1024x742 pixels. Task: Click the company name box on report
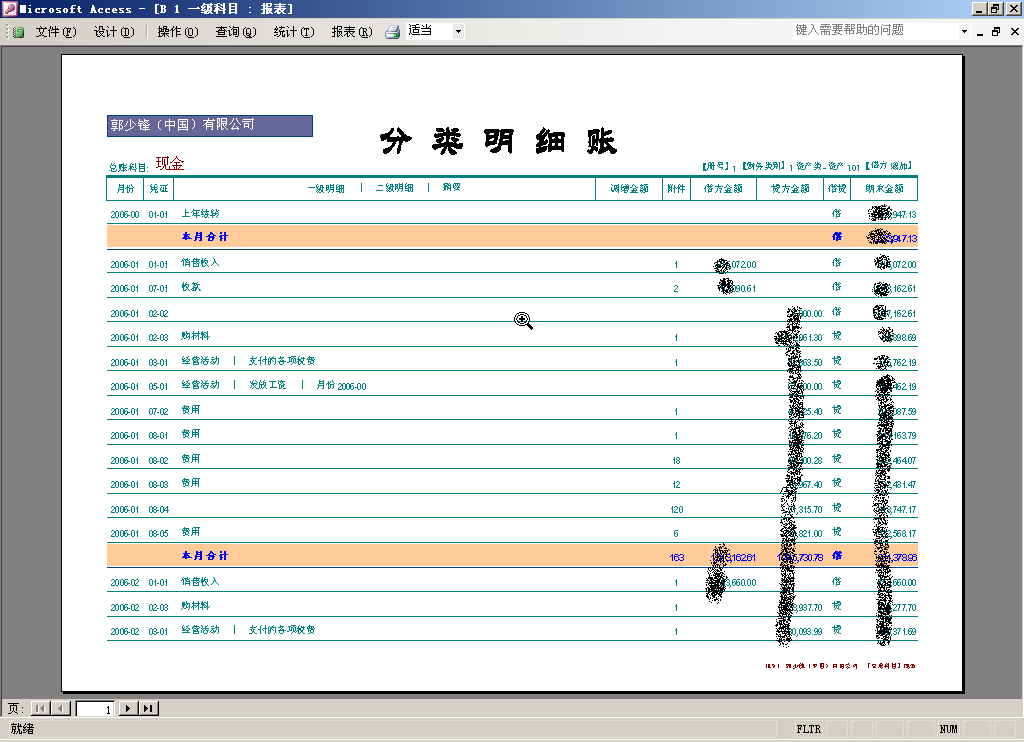210,125
